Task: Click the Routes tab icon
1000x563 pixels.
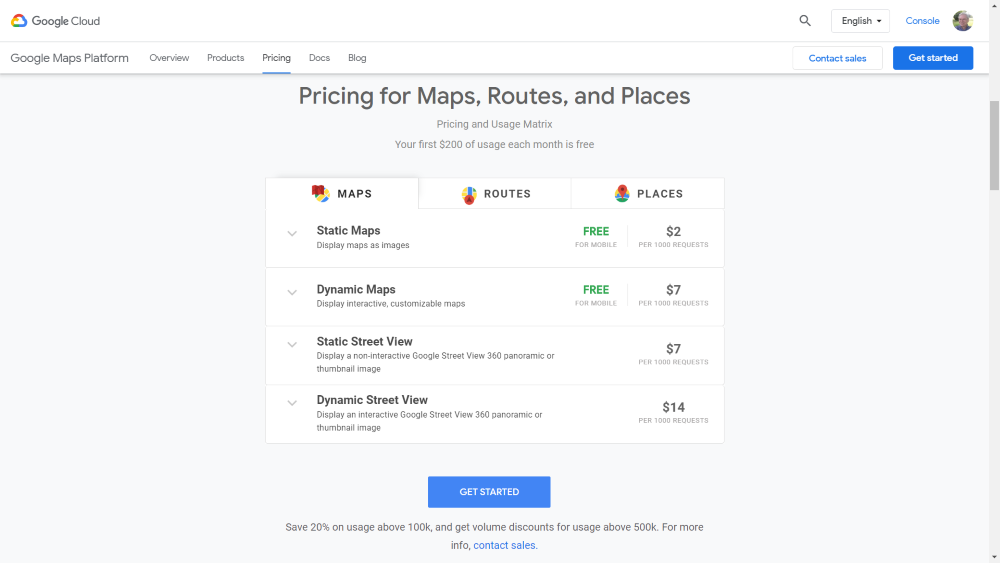Action: pyautogui.click(x=469, y=195)
